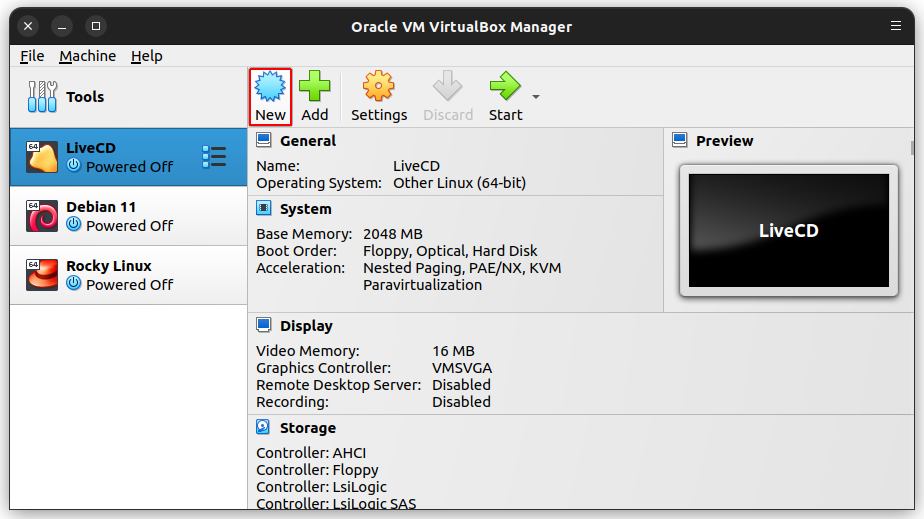Click the Storage section disk icon
This screenshot has height=519, width=924.
263,427
